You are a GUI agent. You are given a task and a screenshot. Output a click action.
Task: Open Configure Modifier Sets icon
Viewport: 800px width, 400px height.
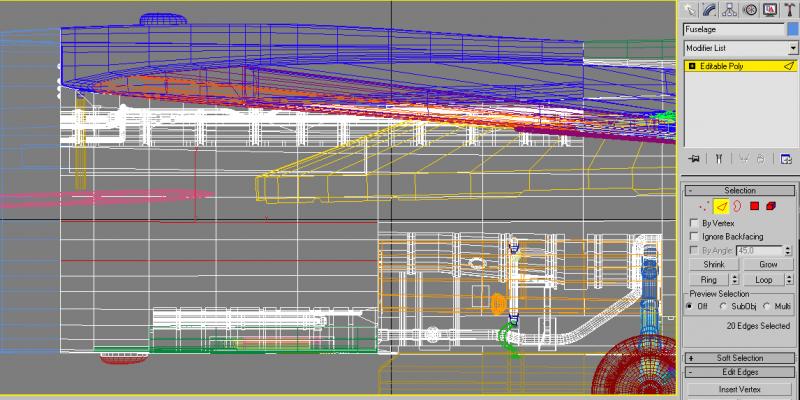click(x=786, y=159)
